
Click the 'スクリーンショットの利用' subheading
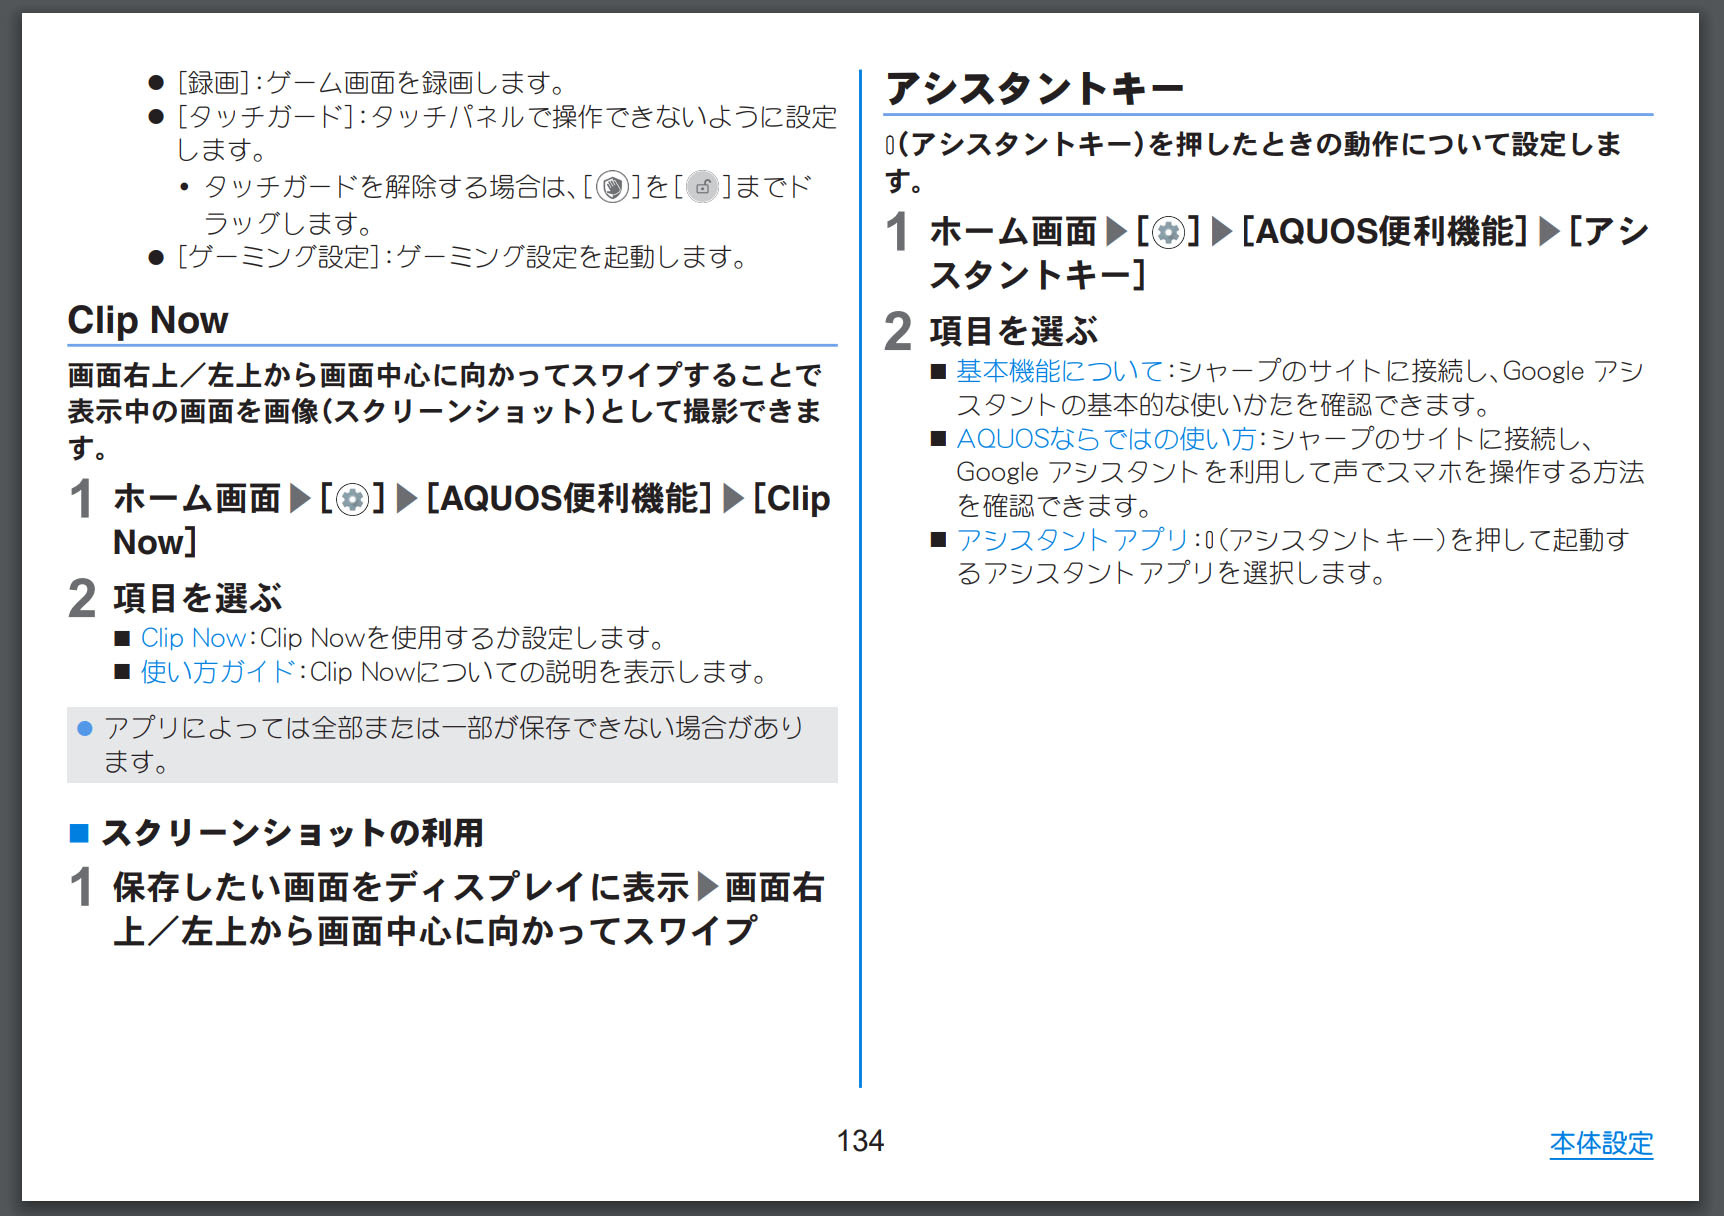[292, 833]
